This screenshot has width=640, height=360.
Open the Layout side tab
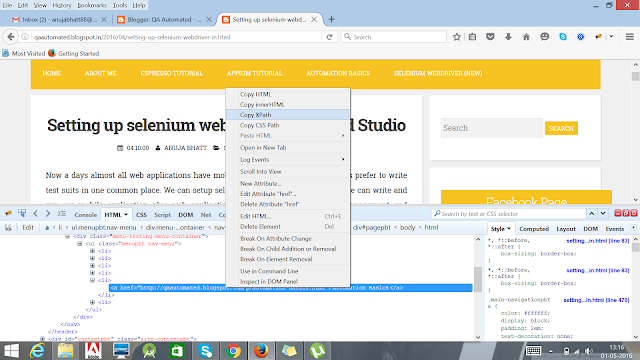566,229
